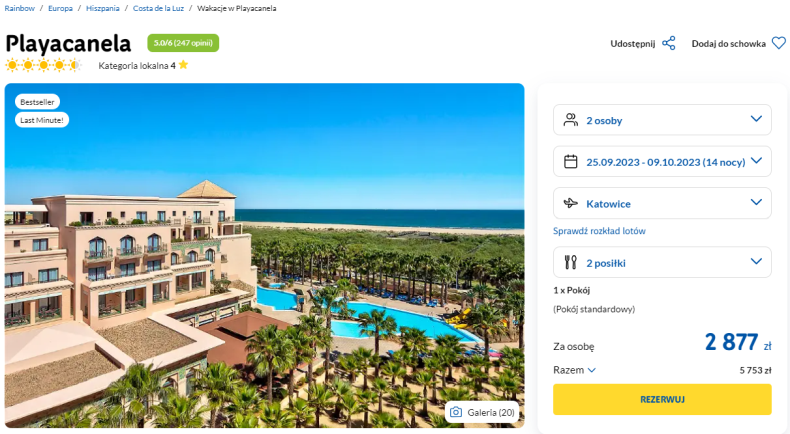The image size is (790, 434).
Task: Click the yellow REZERWUJ booking button
Action: click(x=662, y=399)
